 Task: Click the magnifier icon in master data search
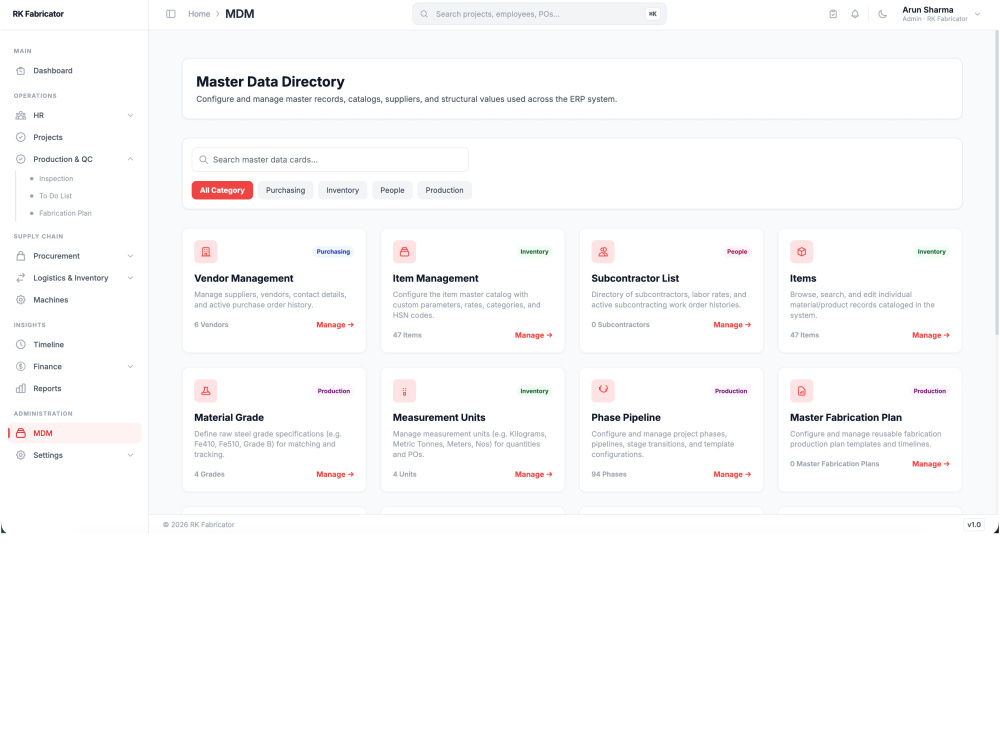203,160
